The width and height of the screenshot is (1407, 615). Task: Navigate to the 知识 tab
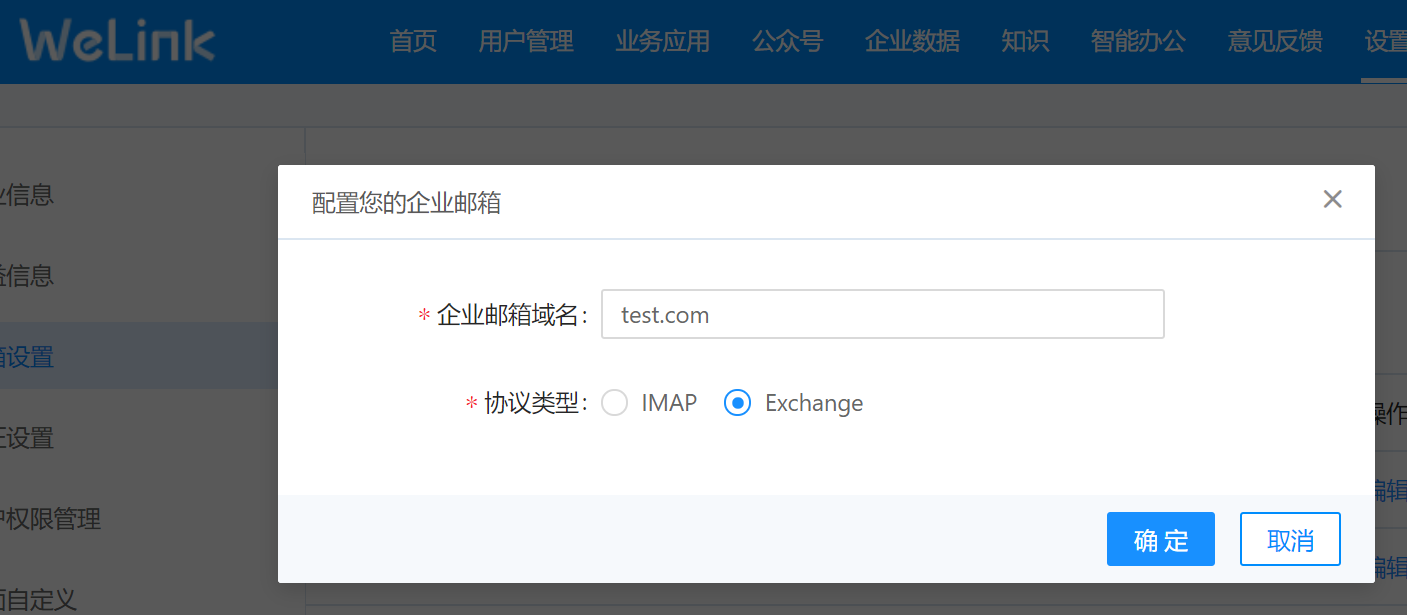[1025, 41]
